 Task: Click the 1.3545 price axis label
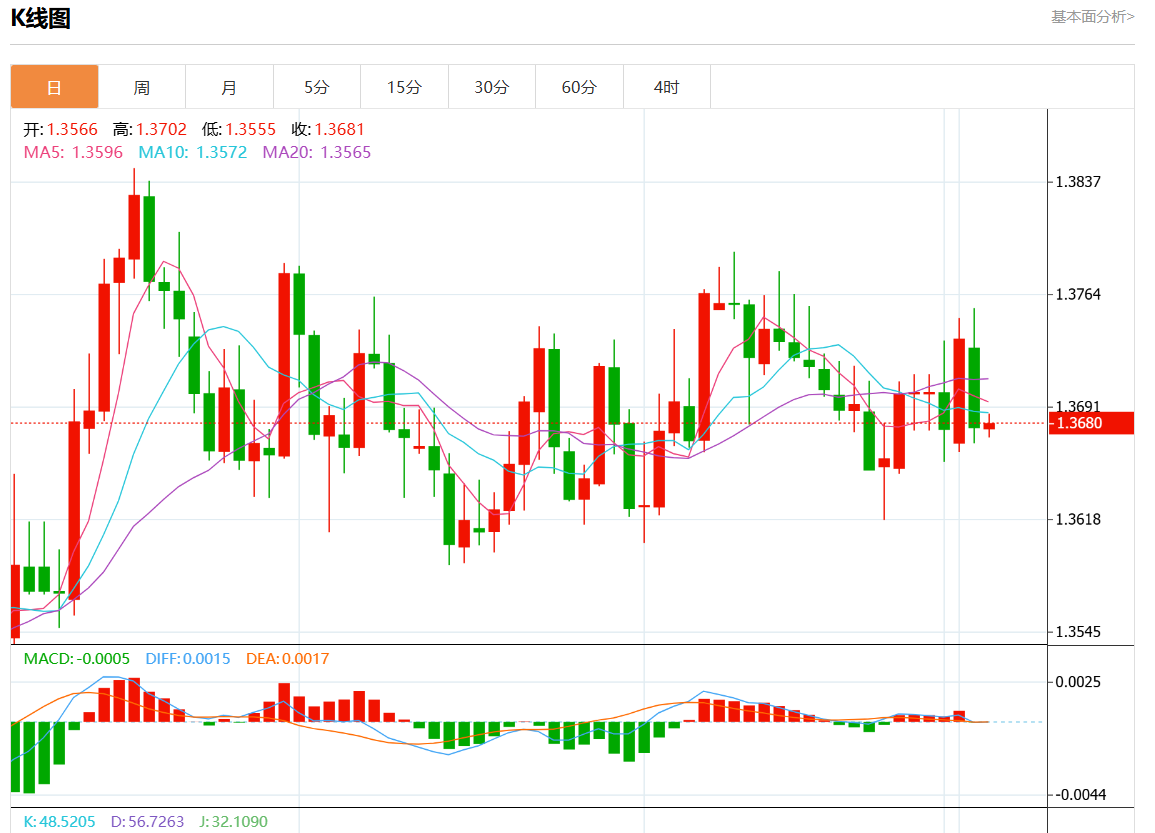[1078, 632]
